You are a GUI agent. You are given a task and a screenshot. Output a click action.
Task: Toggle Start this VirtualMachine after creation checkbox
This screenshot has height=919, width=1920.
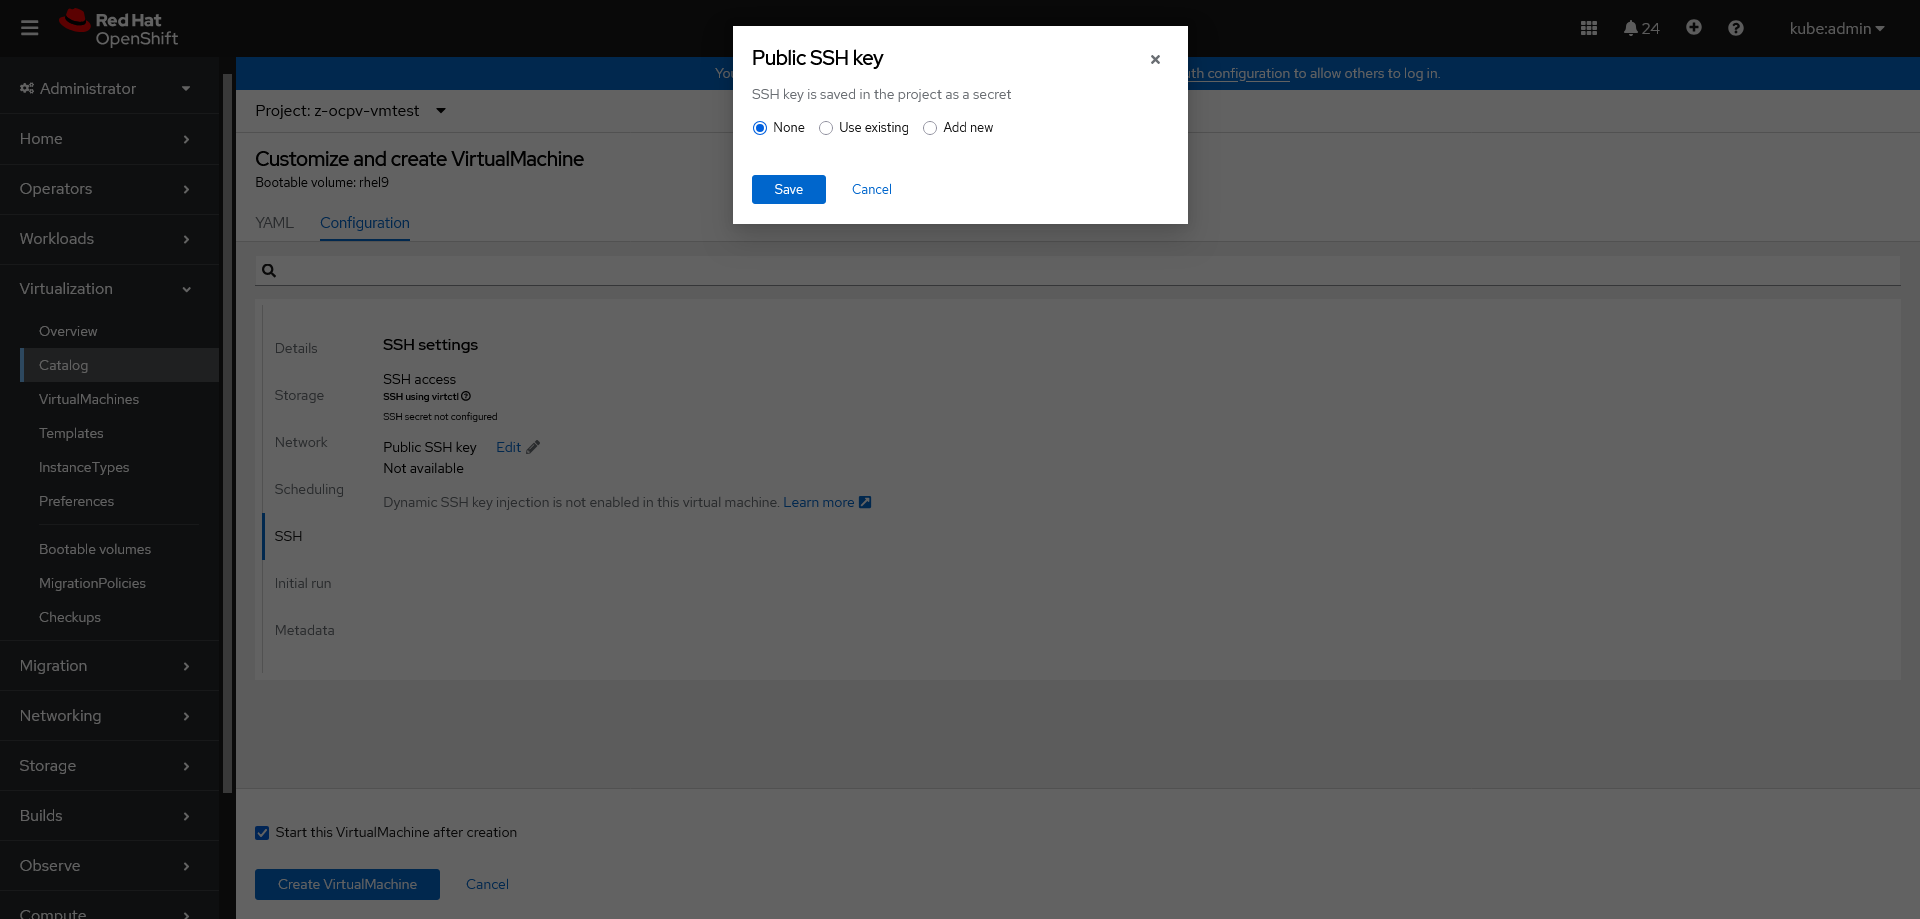[262, 833]
